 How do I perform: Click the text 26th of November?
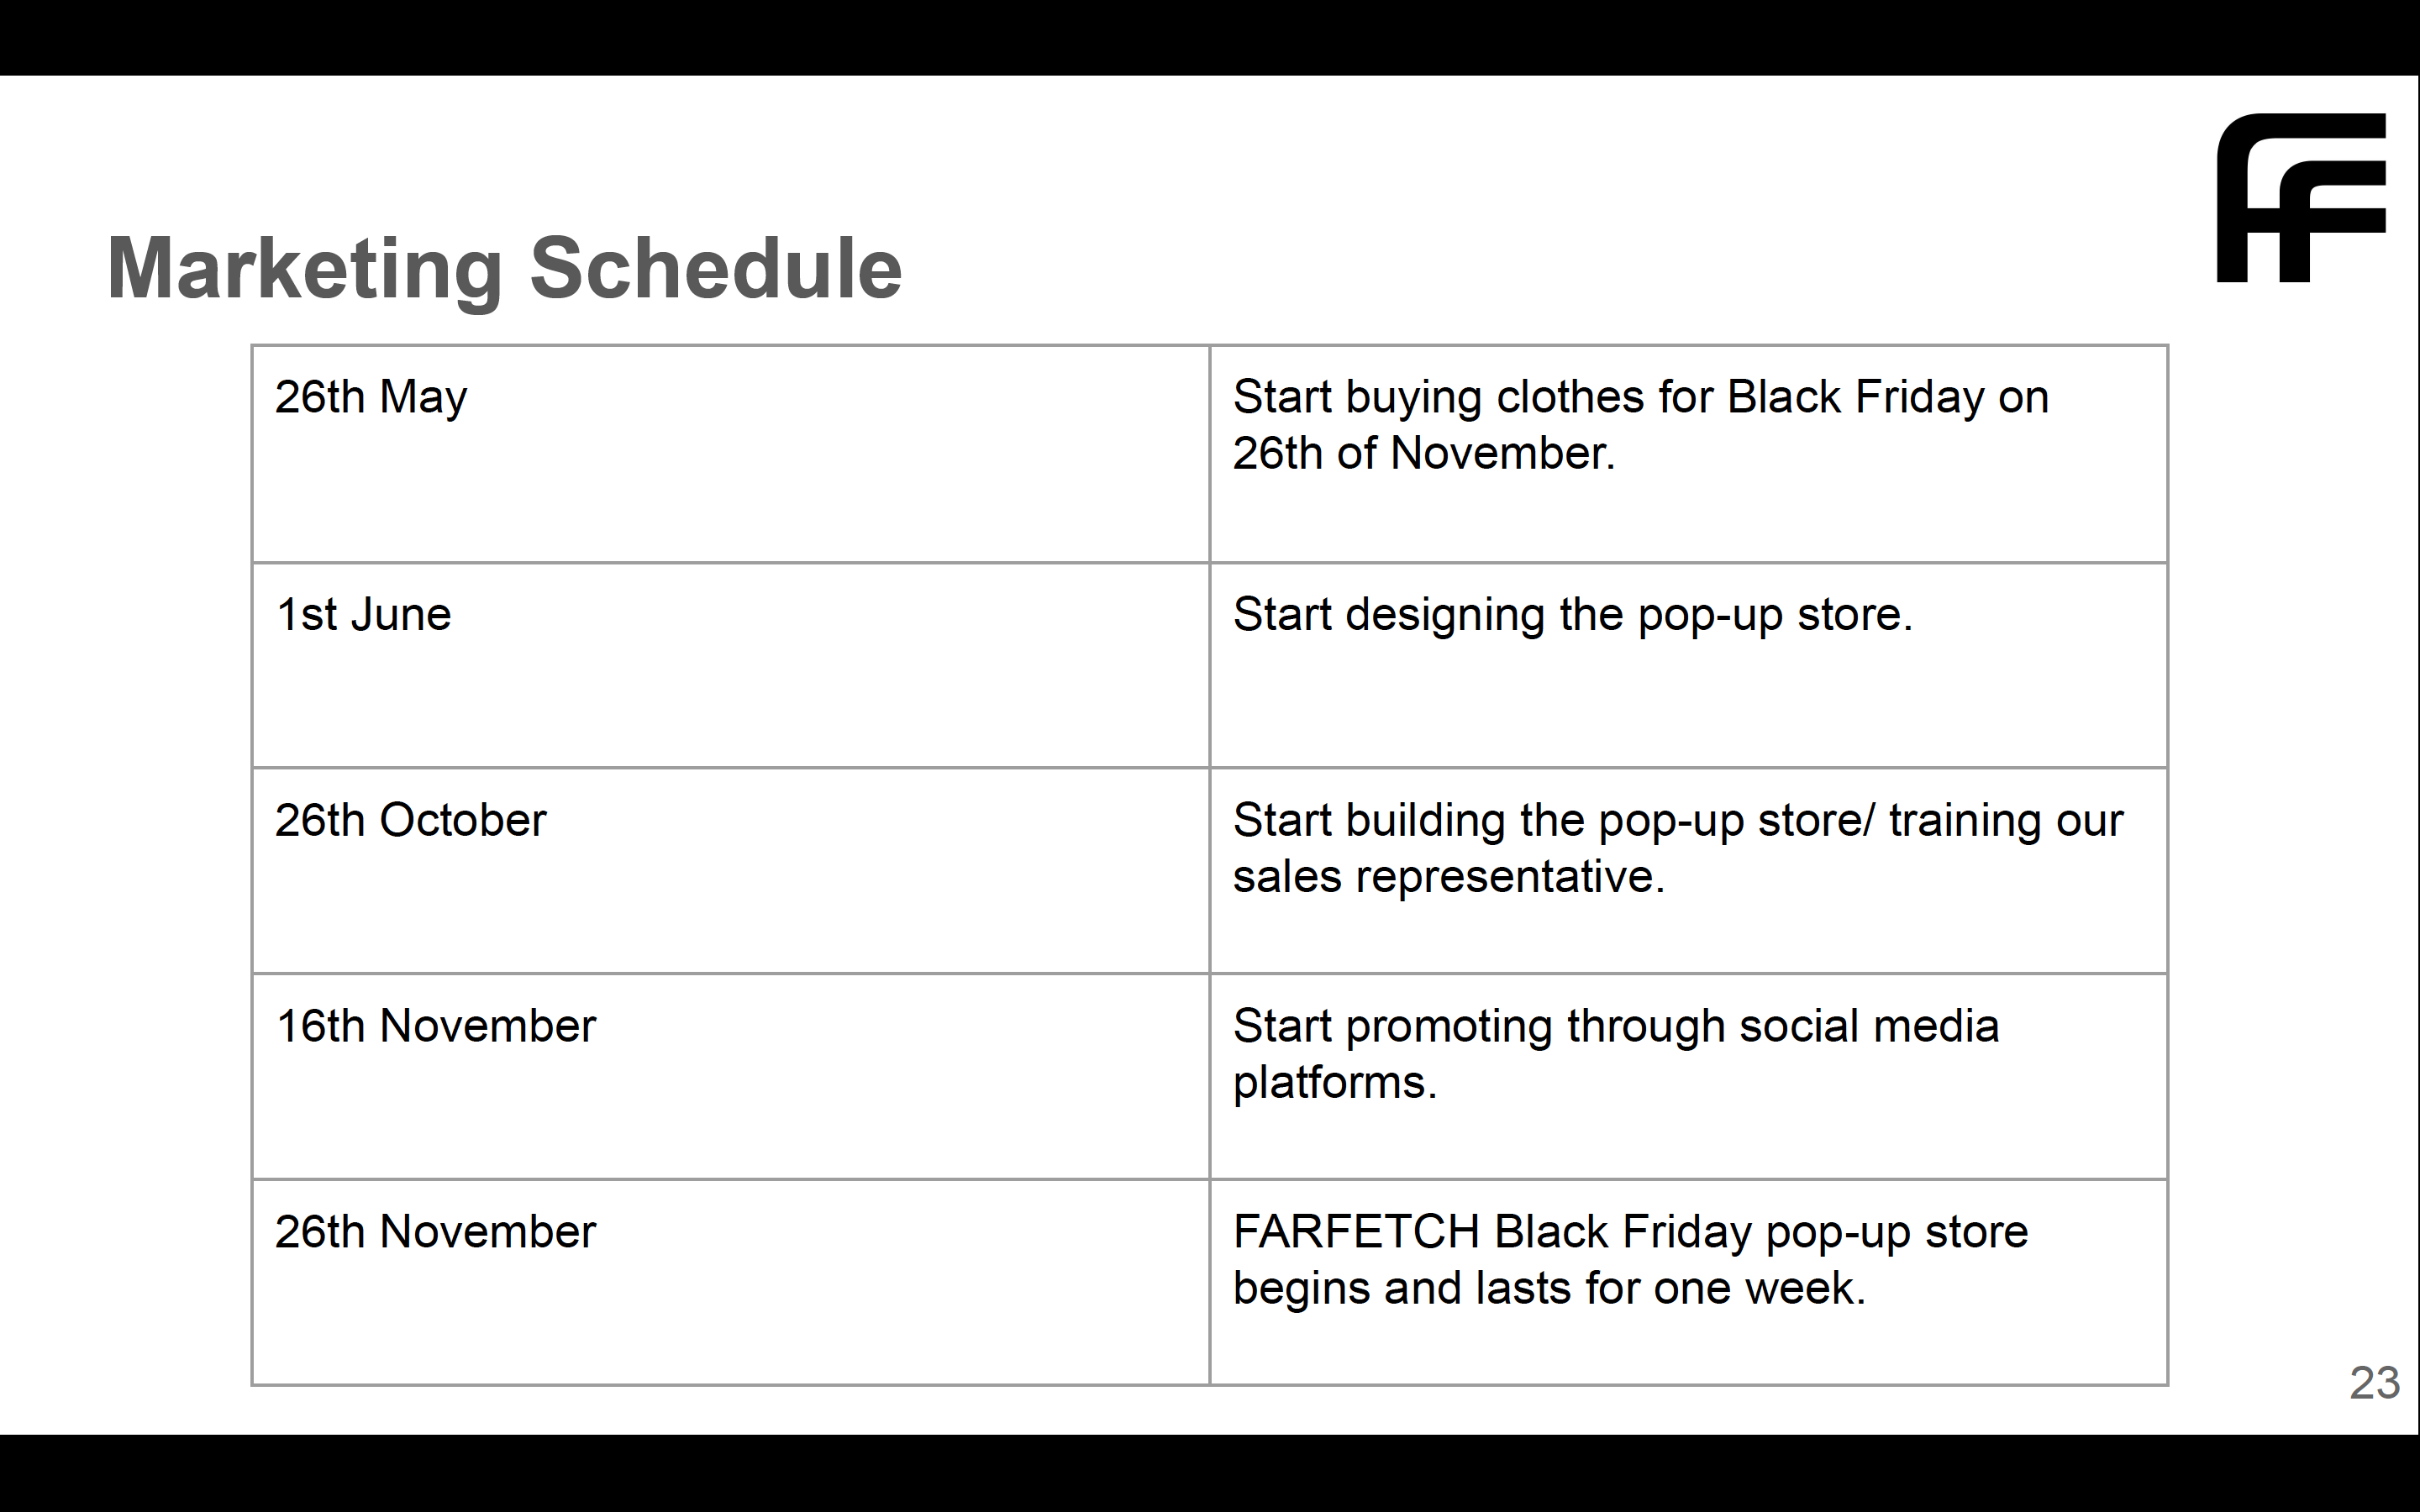[1423, 453]
